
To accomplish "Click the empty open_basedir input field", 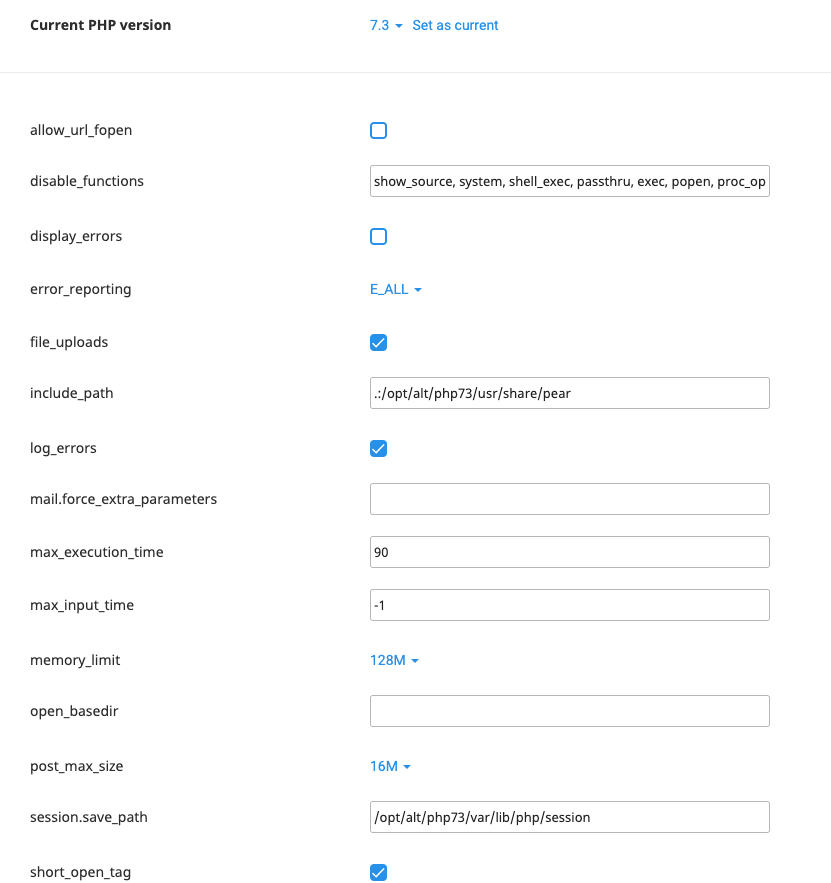I will tap(569, 711).
